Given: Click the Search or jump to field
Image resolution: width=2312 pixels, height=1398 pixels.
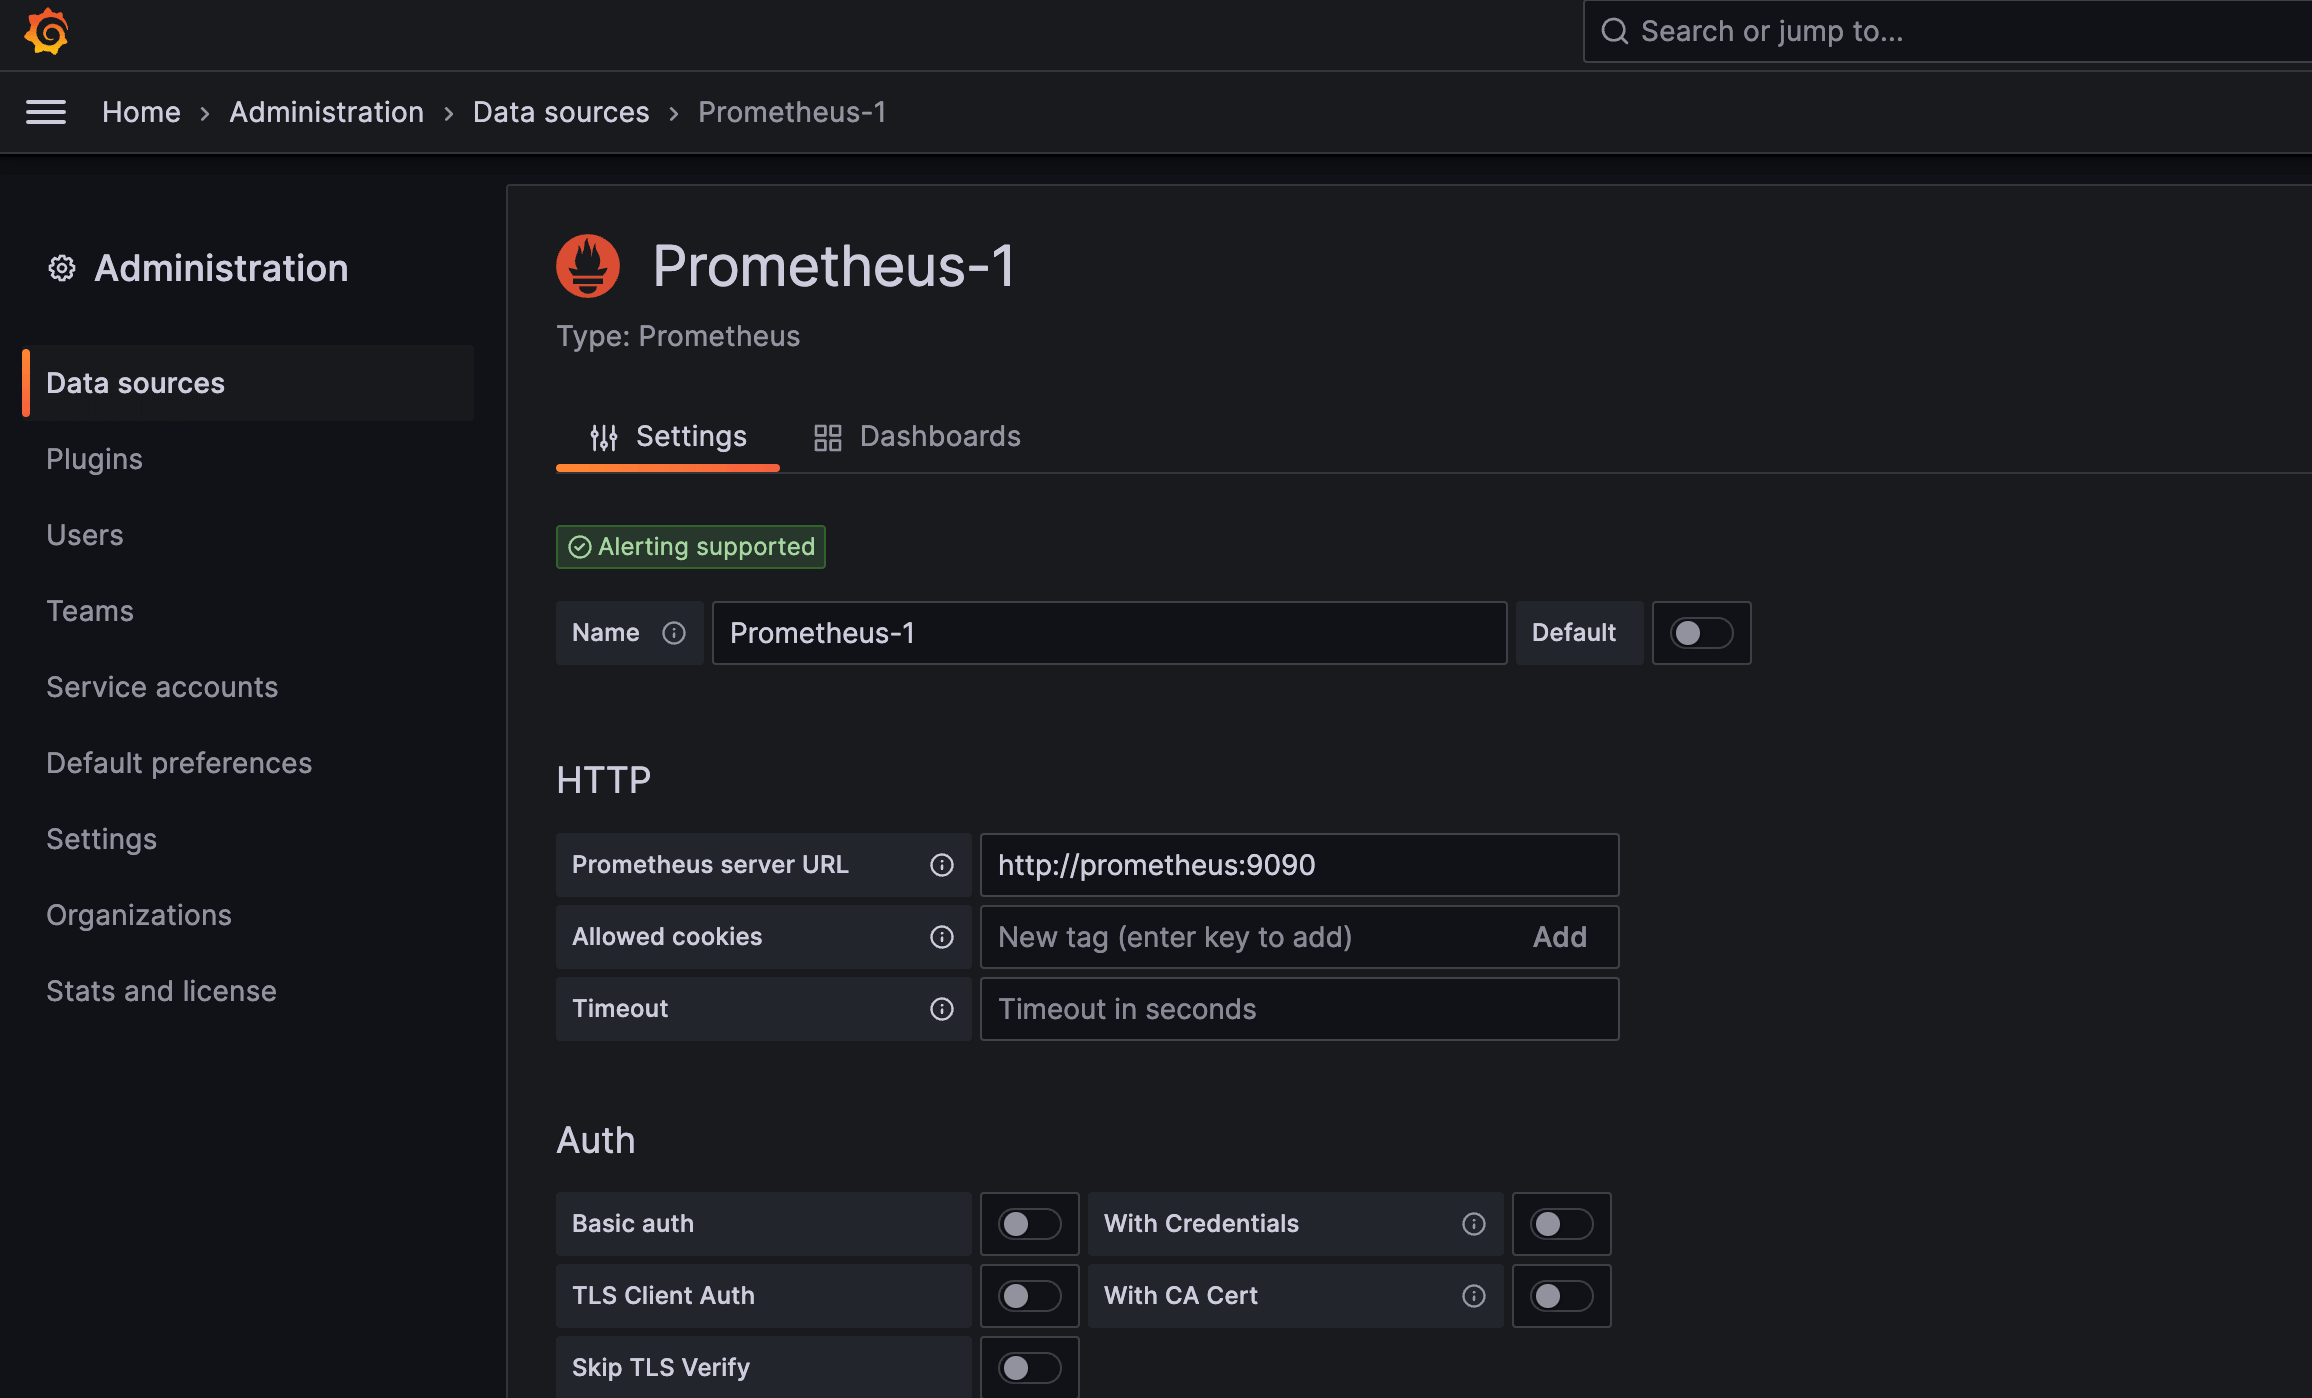Looking at the screenshot, I should tap(1948, 31).
